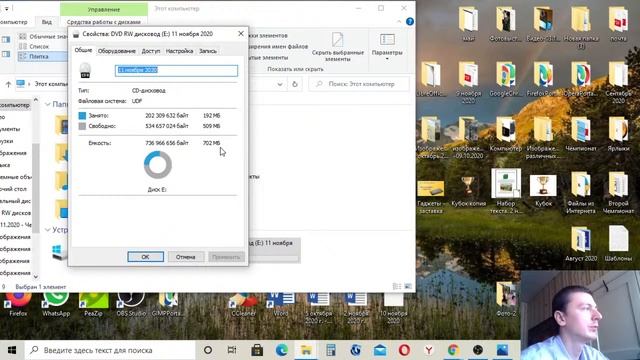Click the navigation pane scroll-down arrow
Image resolution: width=640 pixels, height=360 pixels.
point(36,276)
